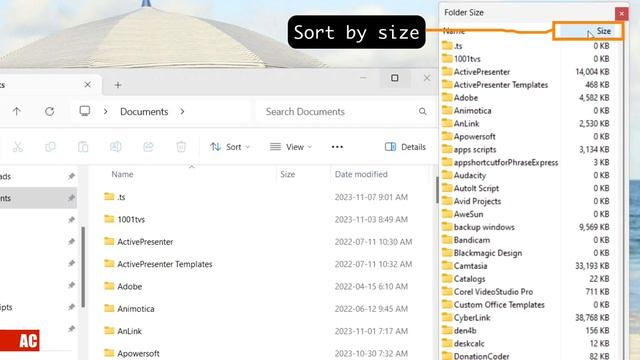
Task: Select deskcalc row in Folder Size
Action: pyautogui.click(x=527, y=344)
